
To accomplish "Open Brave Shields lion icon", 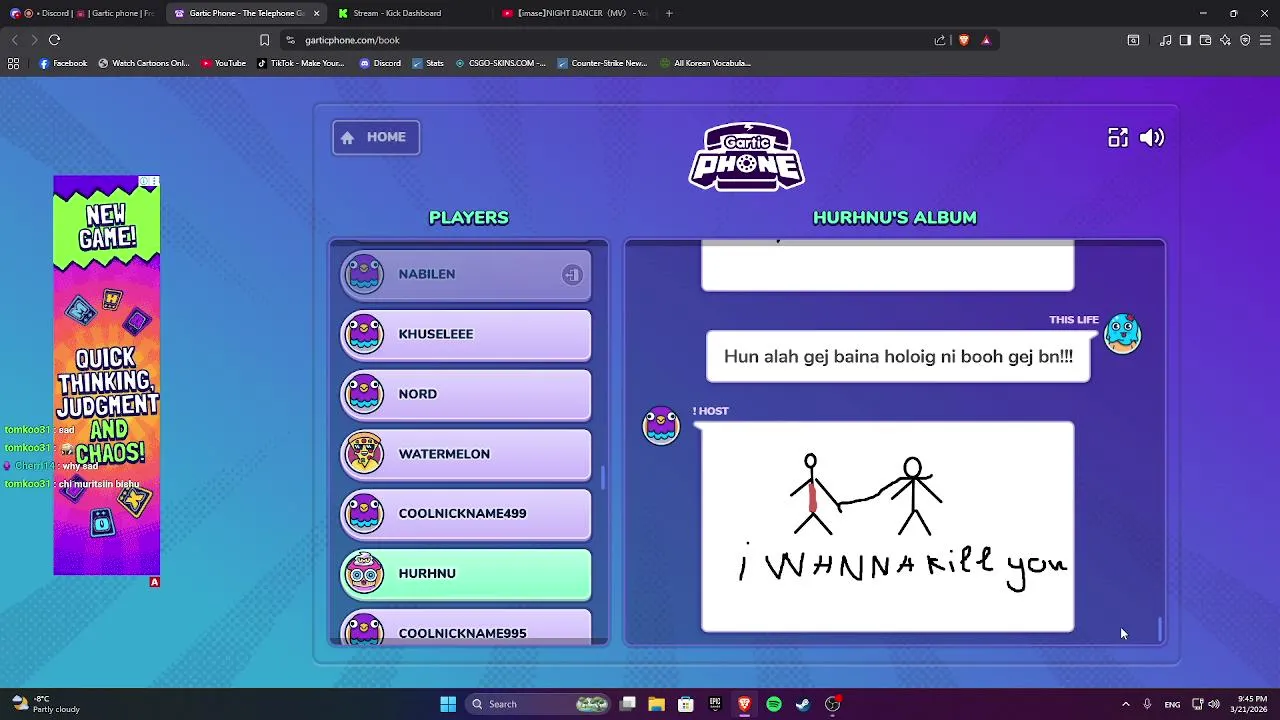I will pyautogui.click(x=964, y=40).
